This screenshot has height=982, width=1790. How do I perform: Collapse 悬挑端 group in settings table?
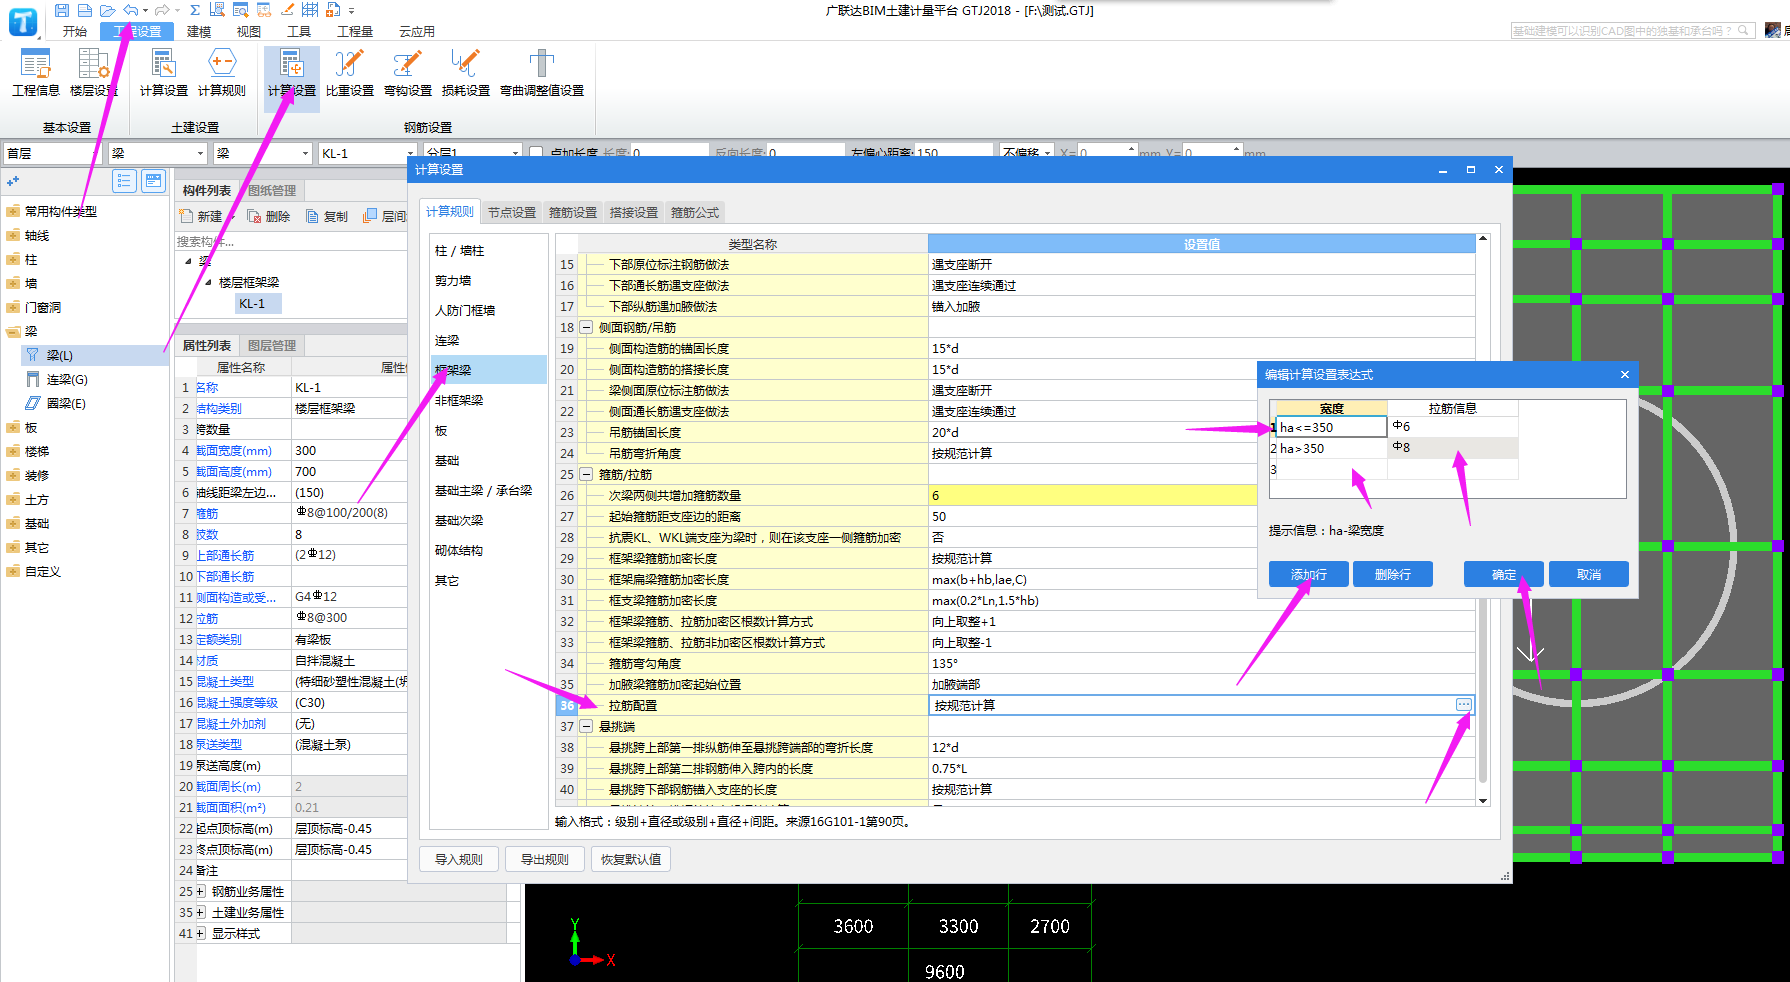click(587, 726)
